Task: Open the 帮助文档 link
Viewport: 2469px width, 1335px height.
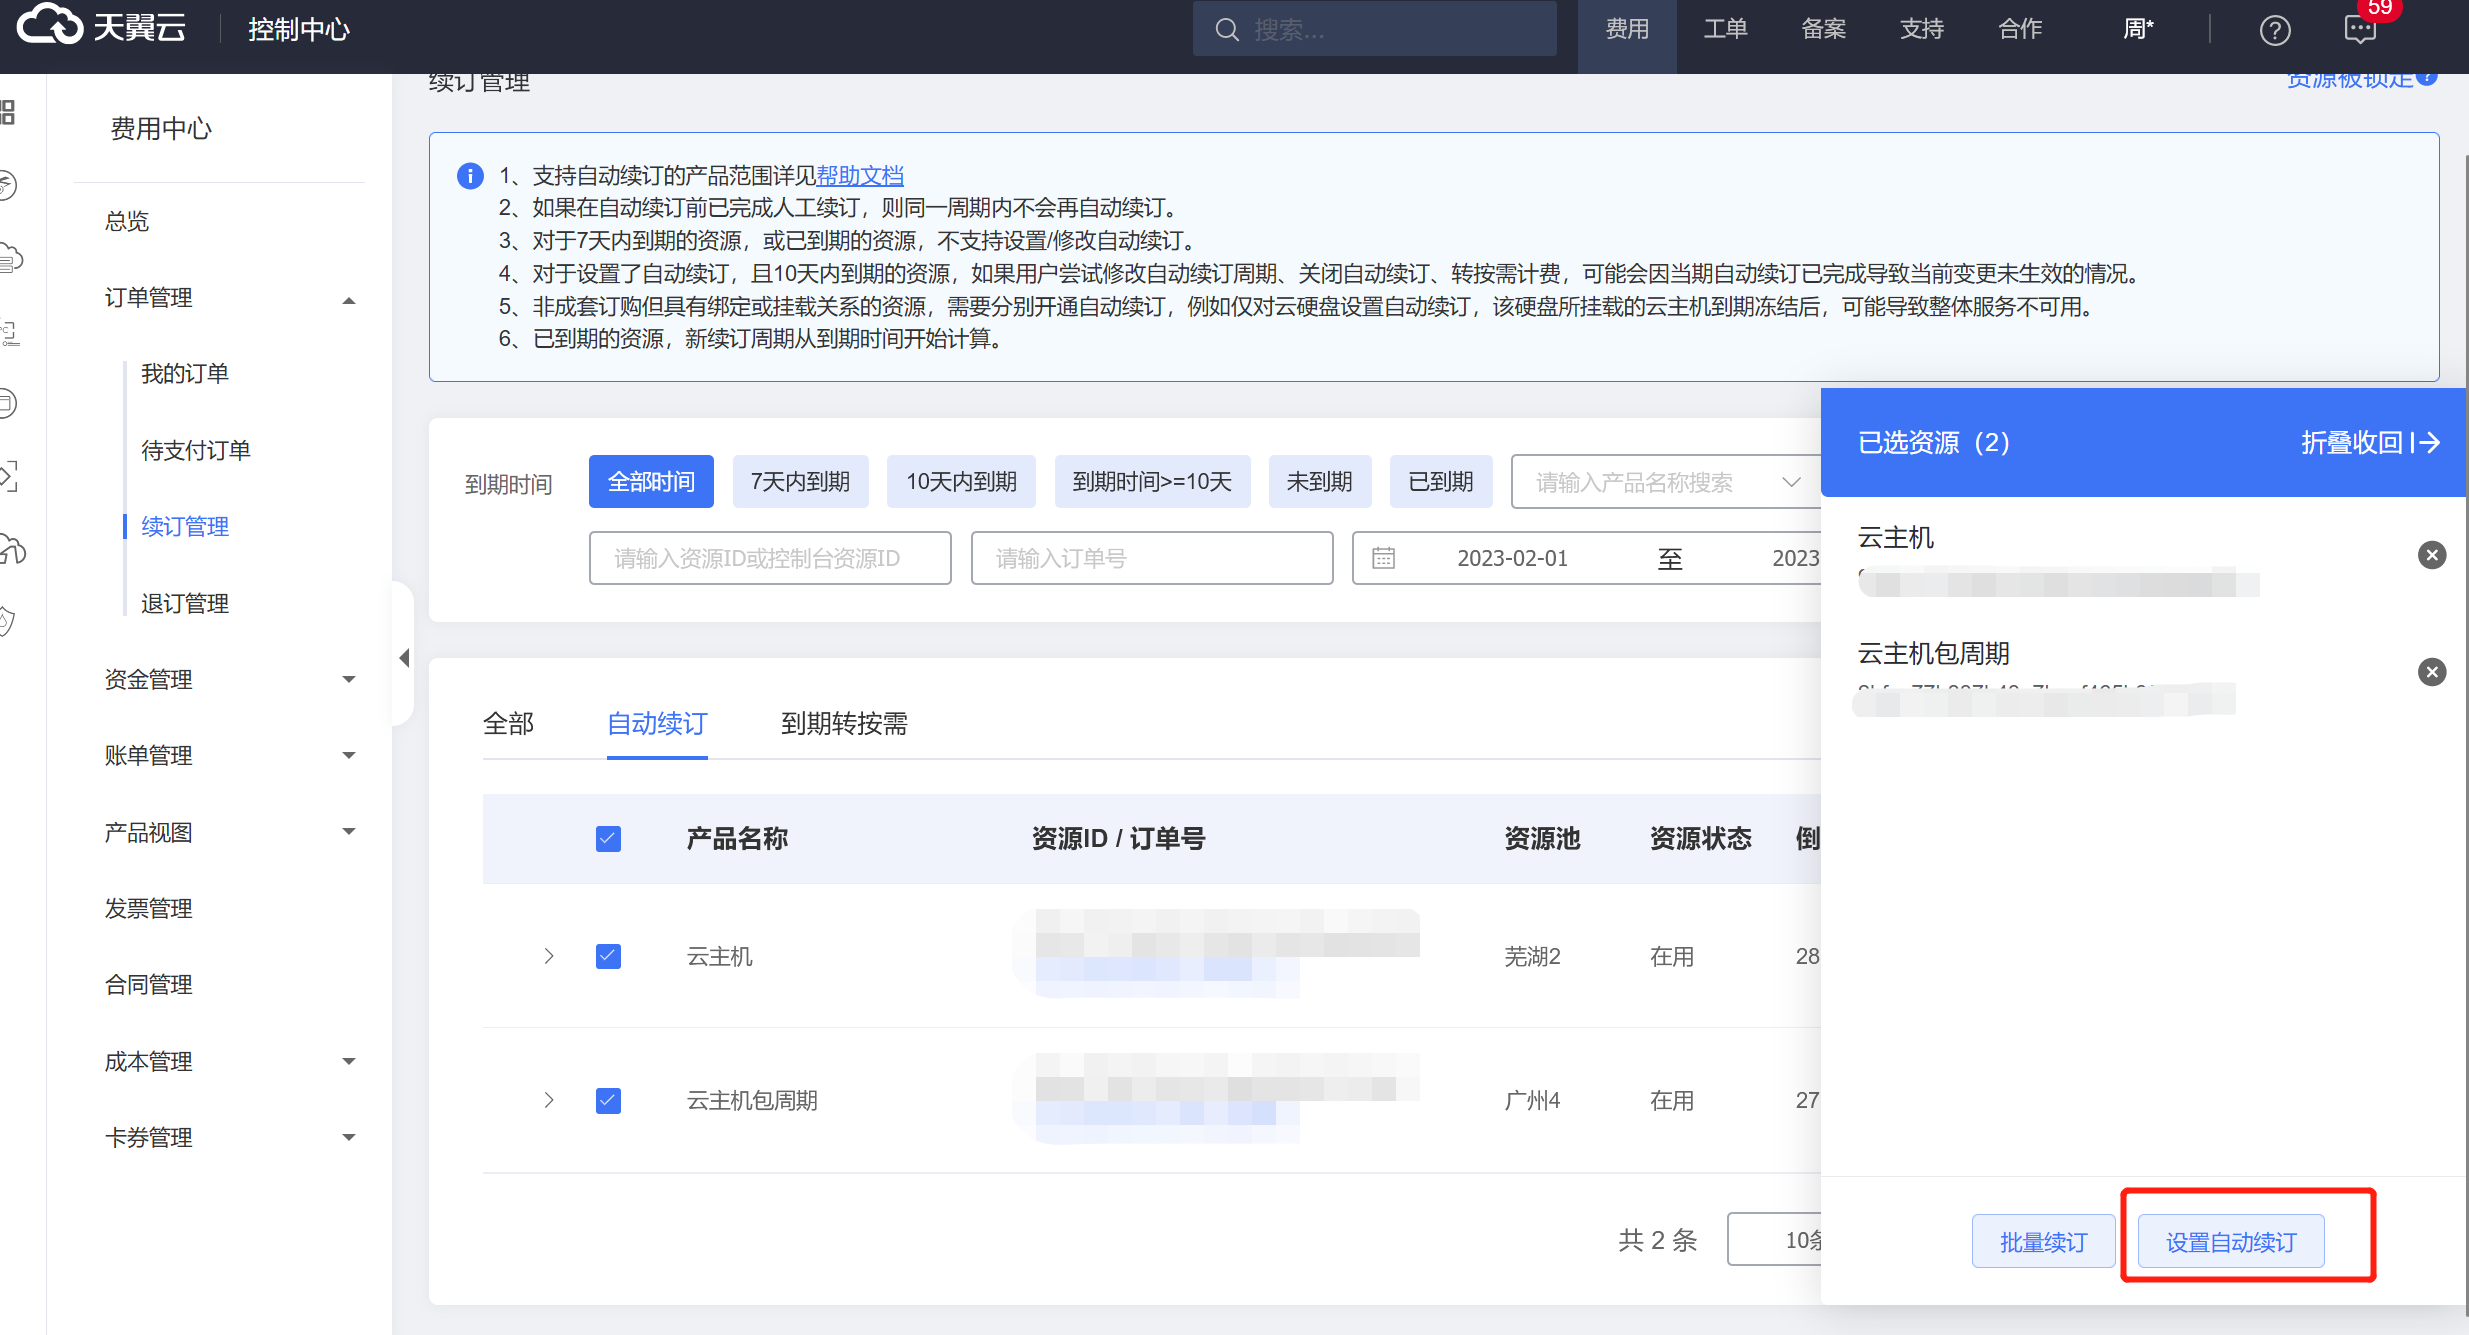Action: pos(859,176)
